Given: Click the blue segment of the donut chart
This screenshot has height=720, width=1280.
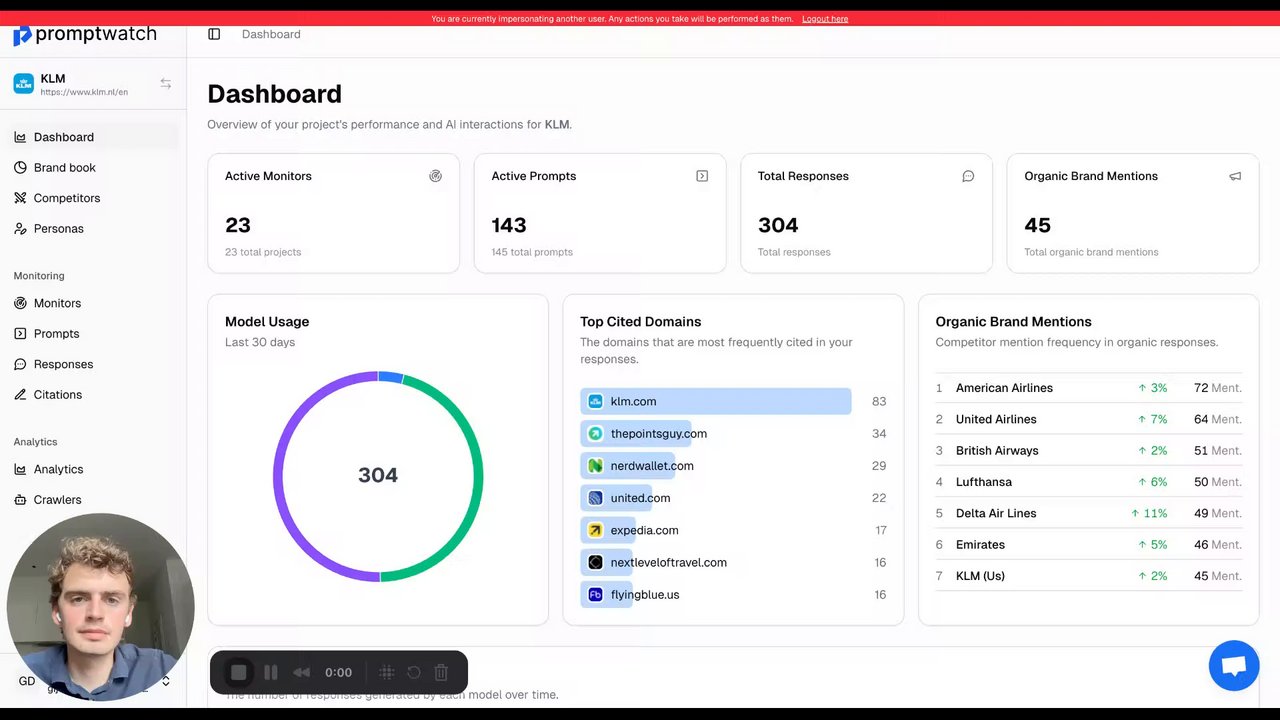Looking at the screenshot, I should coord(390,377).
